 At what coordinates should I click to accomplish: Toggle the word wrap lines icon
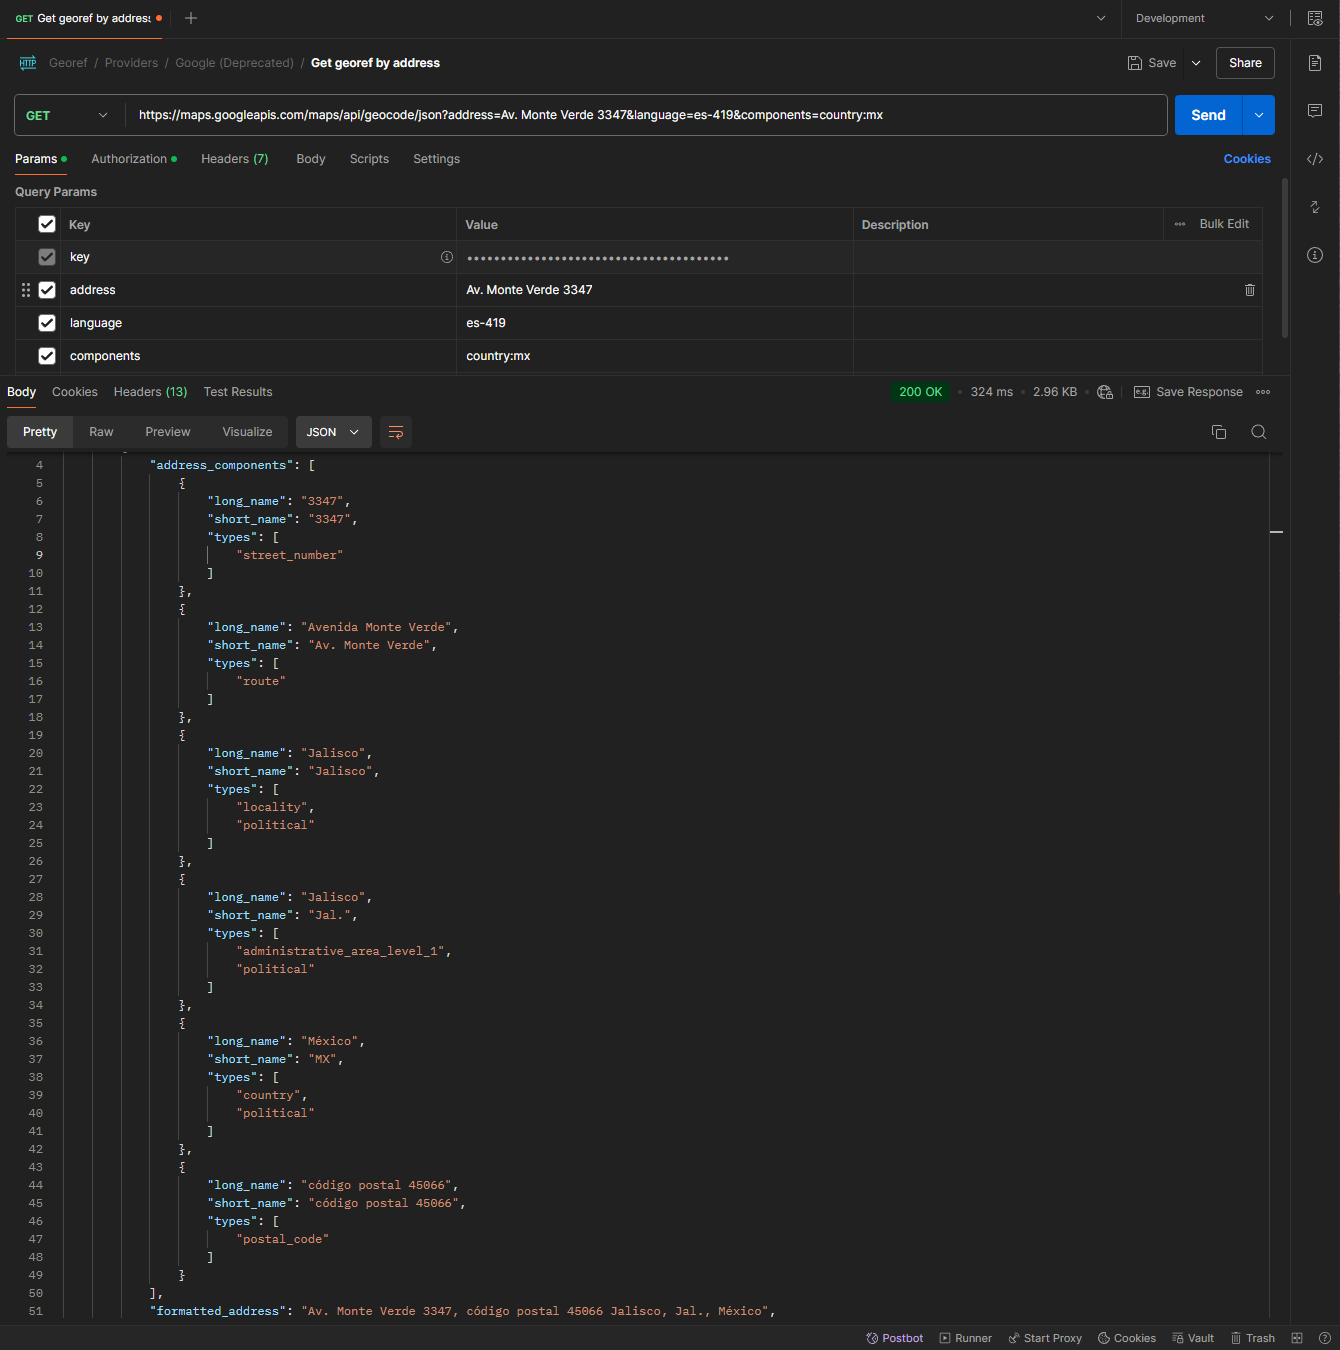tap(396, 432)
